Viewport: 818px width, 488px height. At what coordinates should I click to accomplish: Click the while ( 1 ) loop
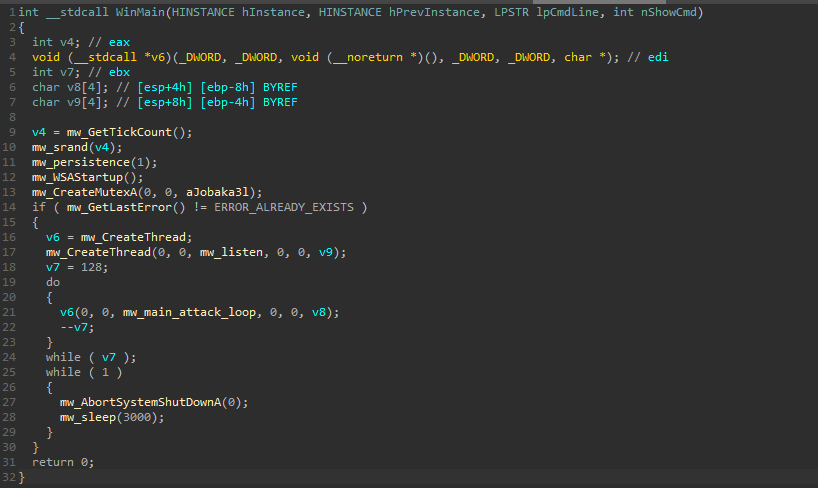84,373
